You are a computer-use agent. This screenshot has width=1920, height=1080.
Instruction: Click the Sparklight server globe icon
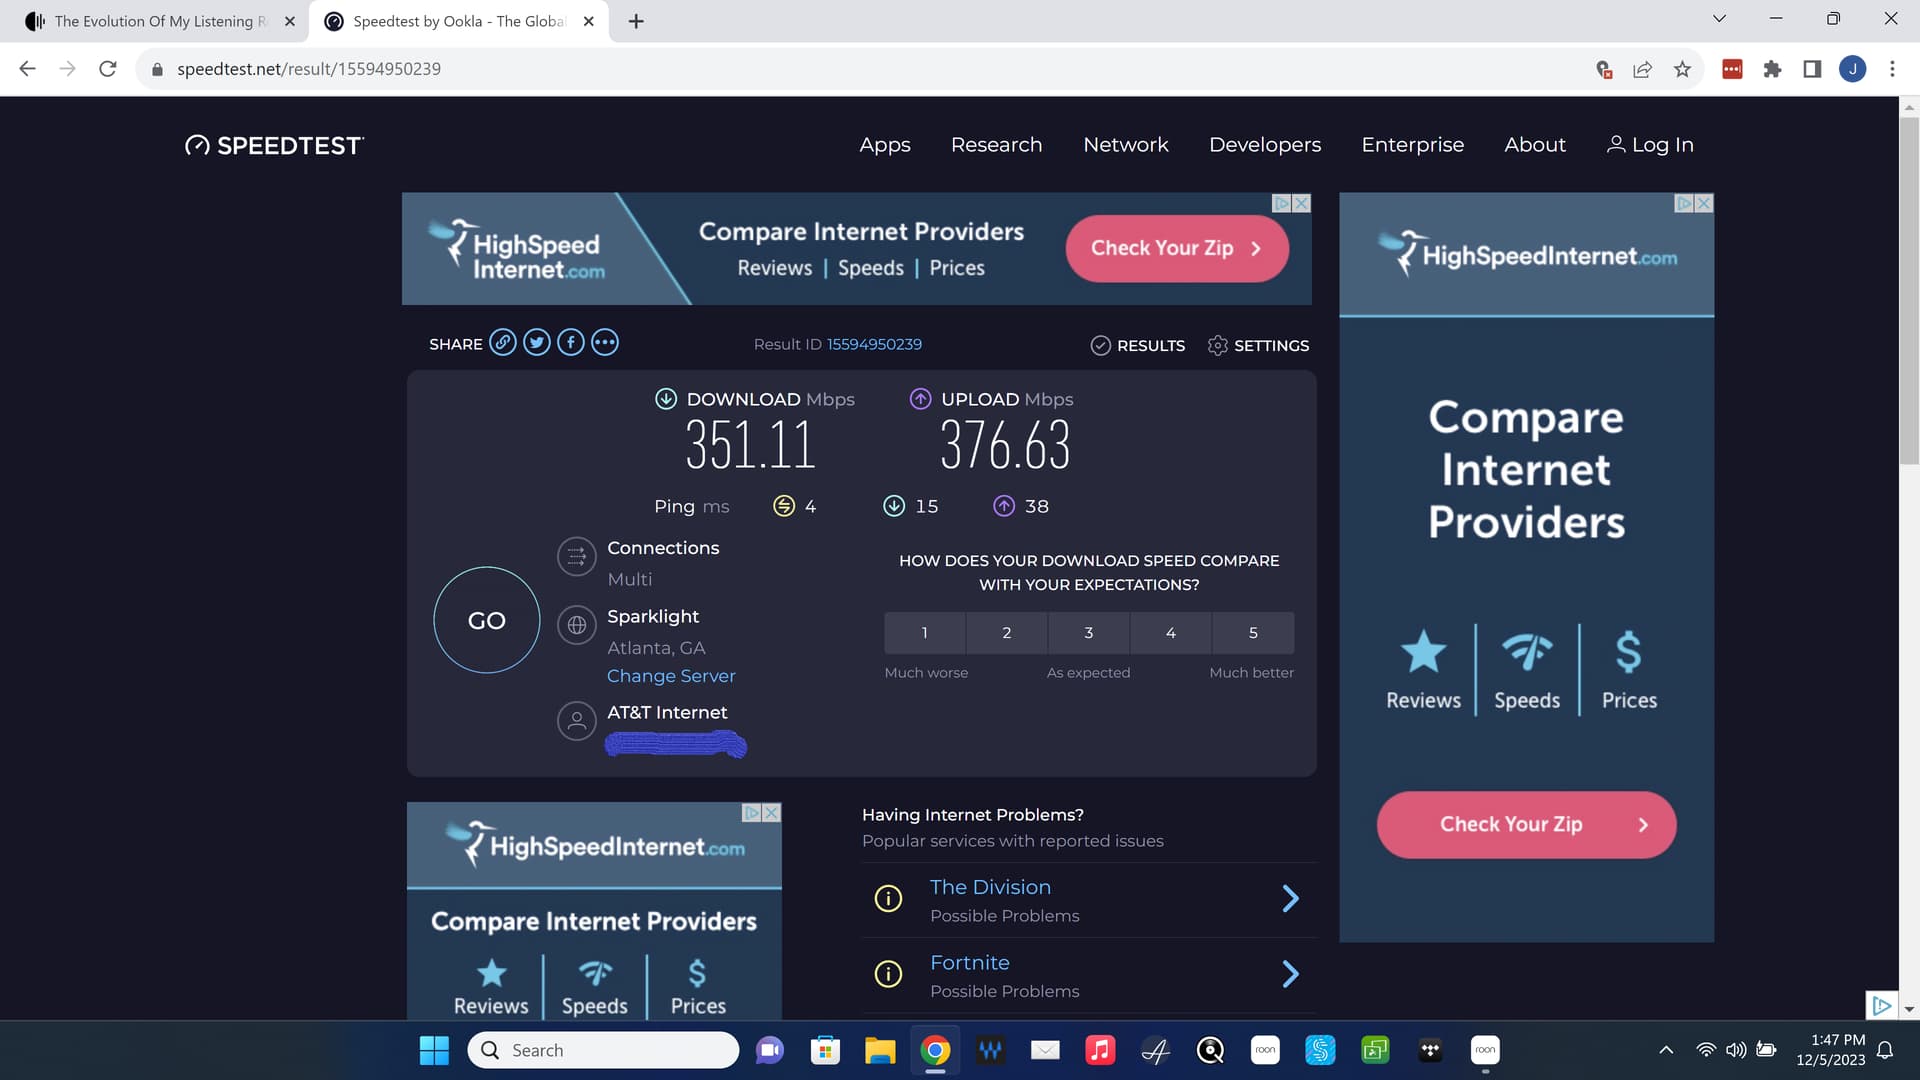point(577,625)
